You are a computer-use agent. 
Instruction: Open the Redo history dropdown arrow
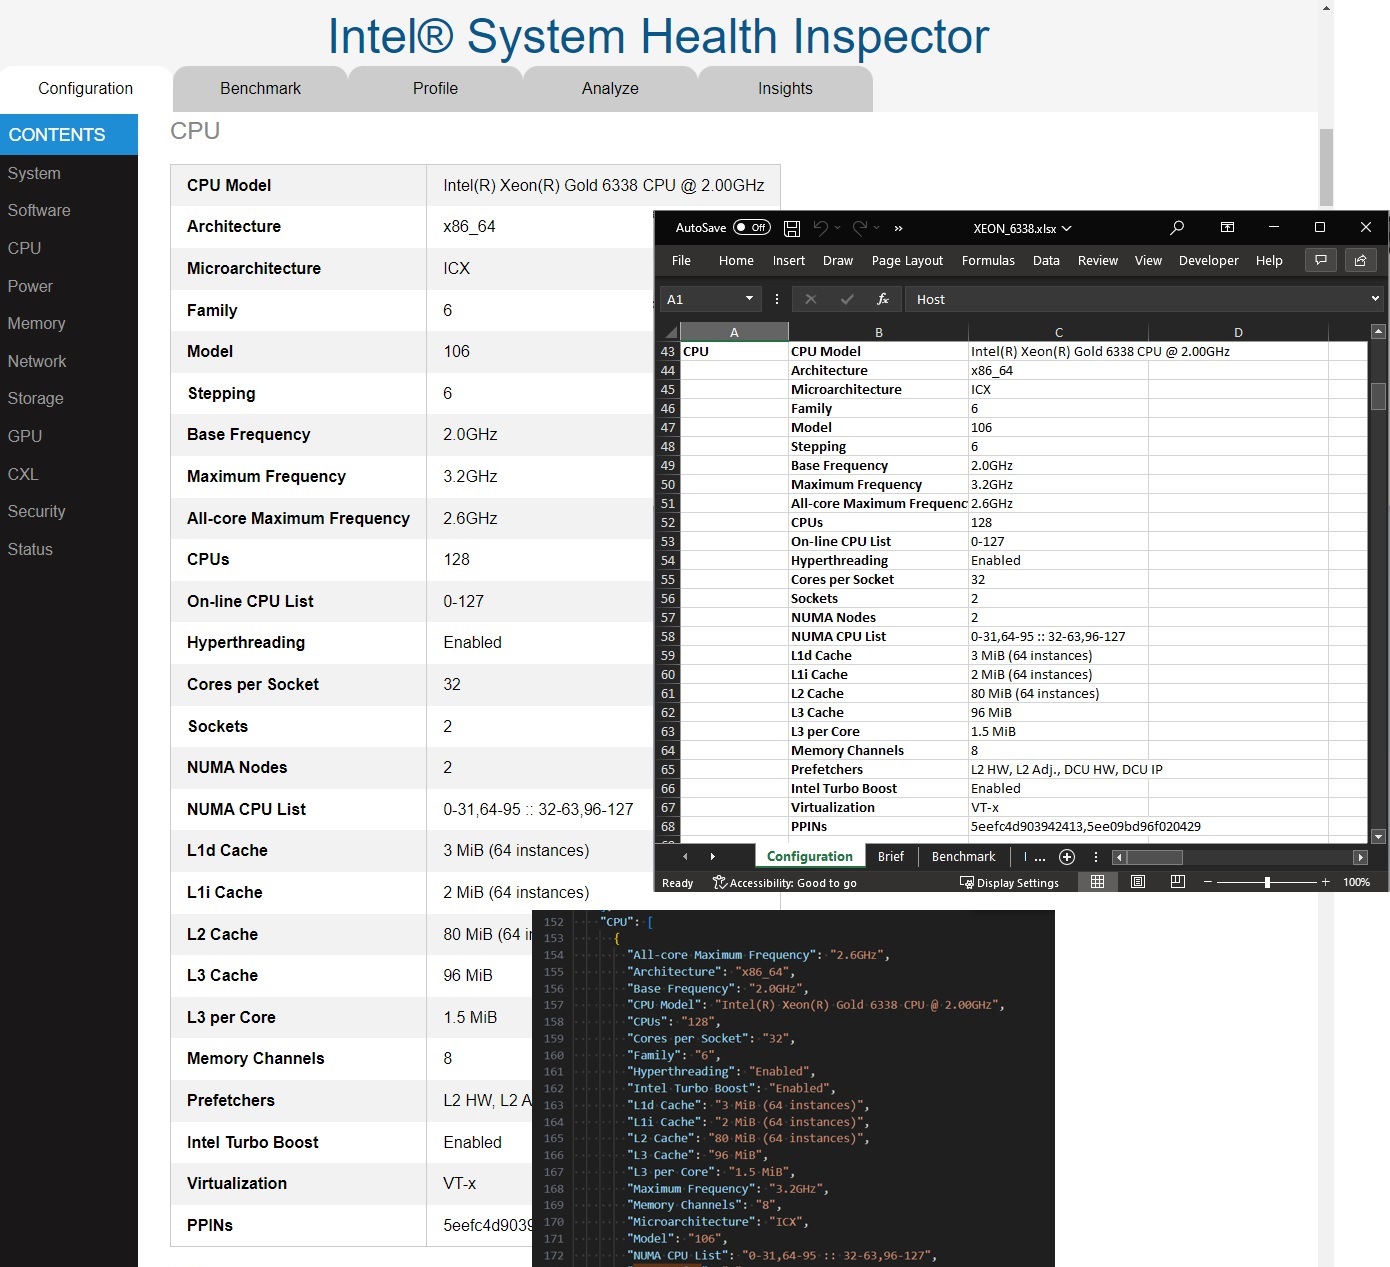click(876, 228)
